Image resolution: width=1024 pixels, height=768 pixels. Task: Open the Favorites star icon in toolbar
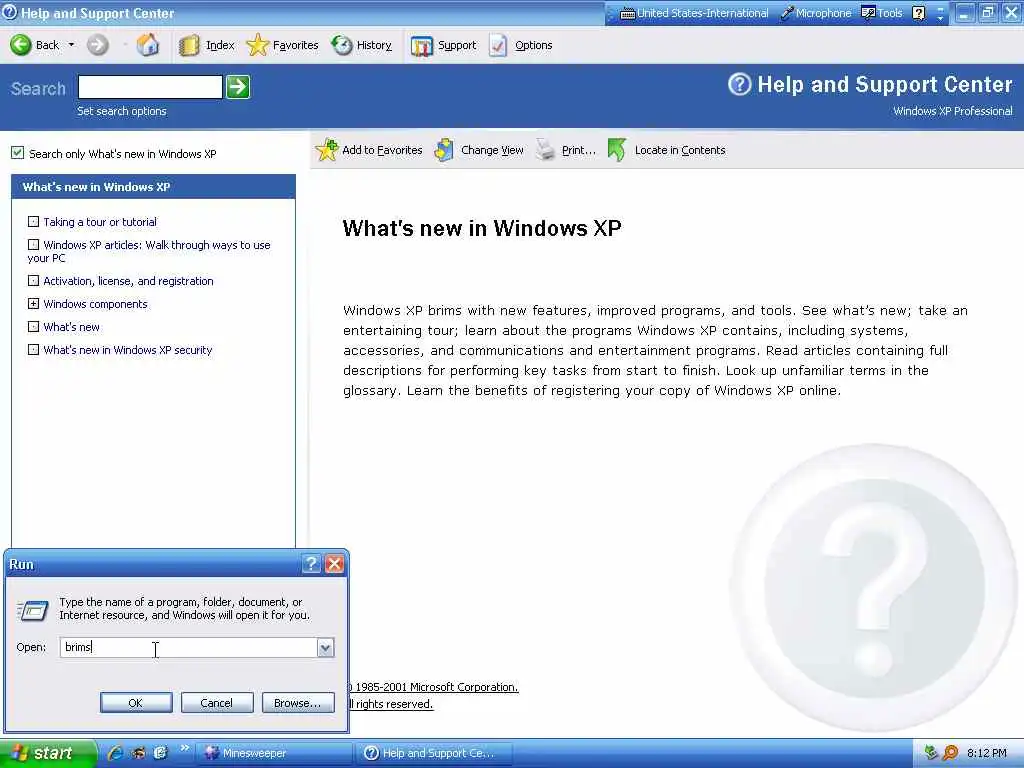click(x=257, y=45)
